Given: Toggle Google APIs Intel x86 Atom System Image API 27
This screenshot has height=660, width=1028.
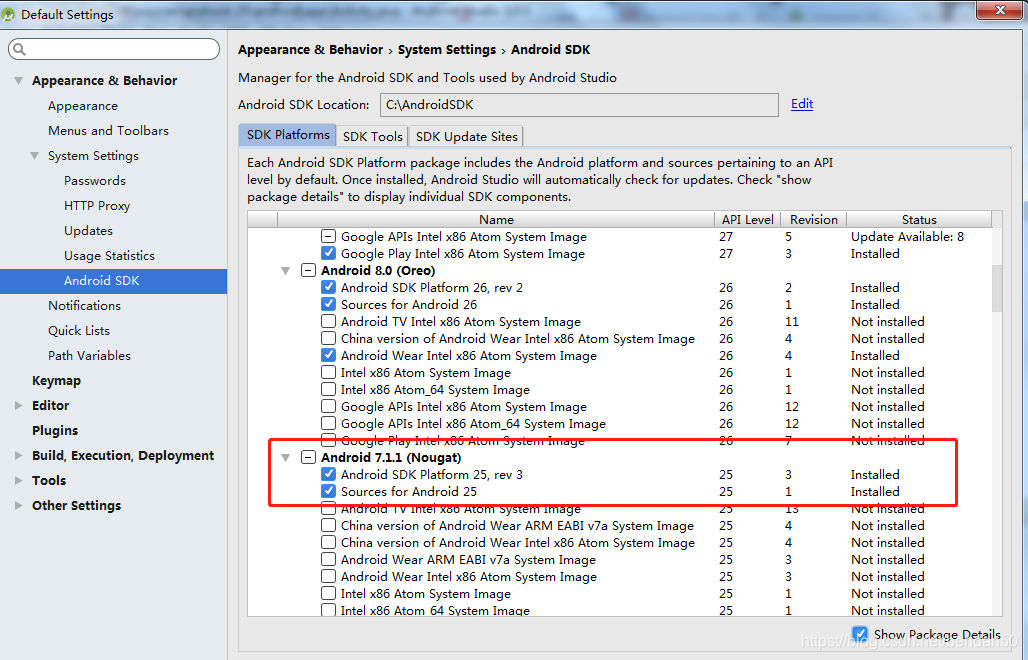Looking at the screenshot, I should point(328,237).
